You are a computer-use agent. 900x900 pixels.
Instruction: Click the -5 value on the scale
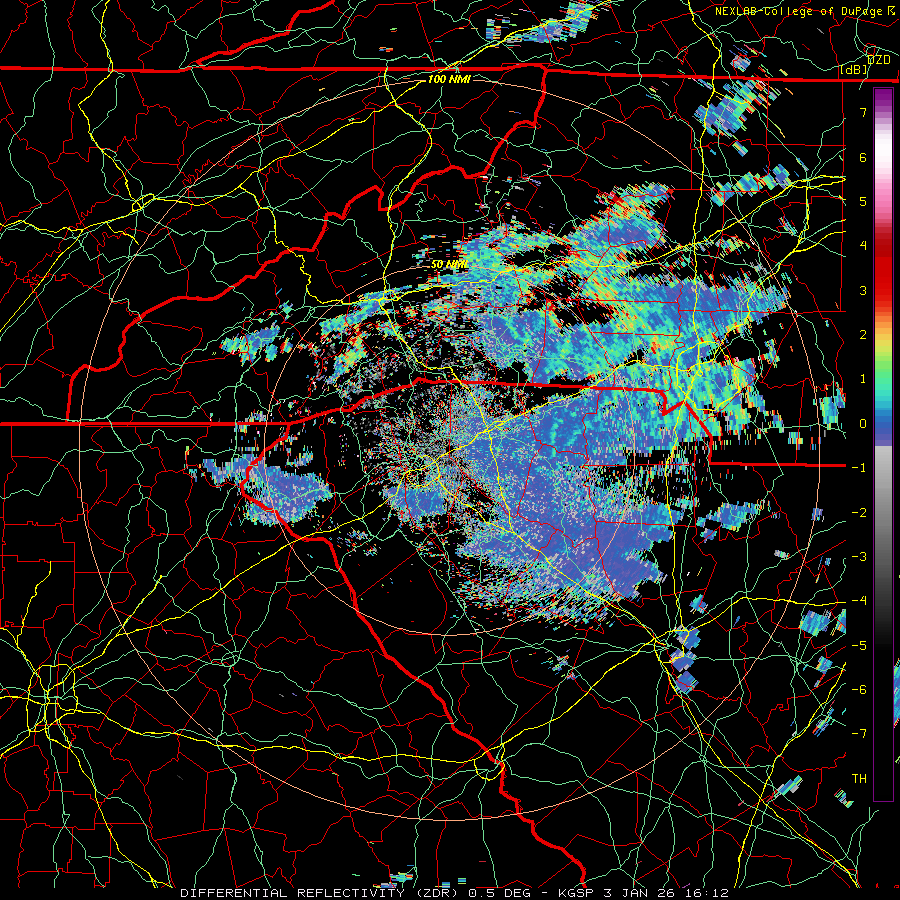(x=859, y=646)
